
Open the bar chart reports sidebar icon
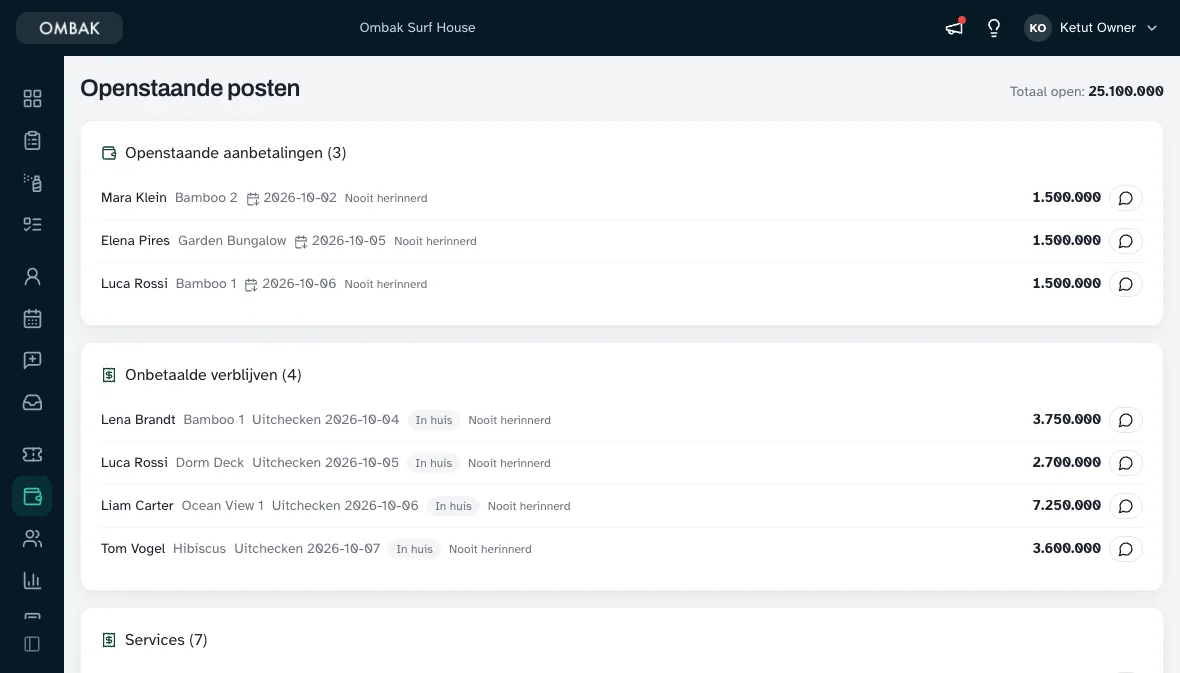pyautogui.click(x=32, y=580)
